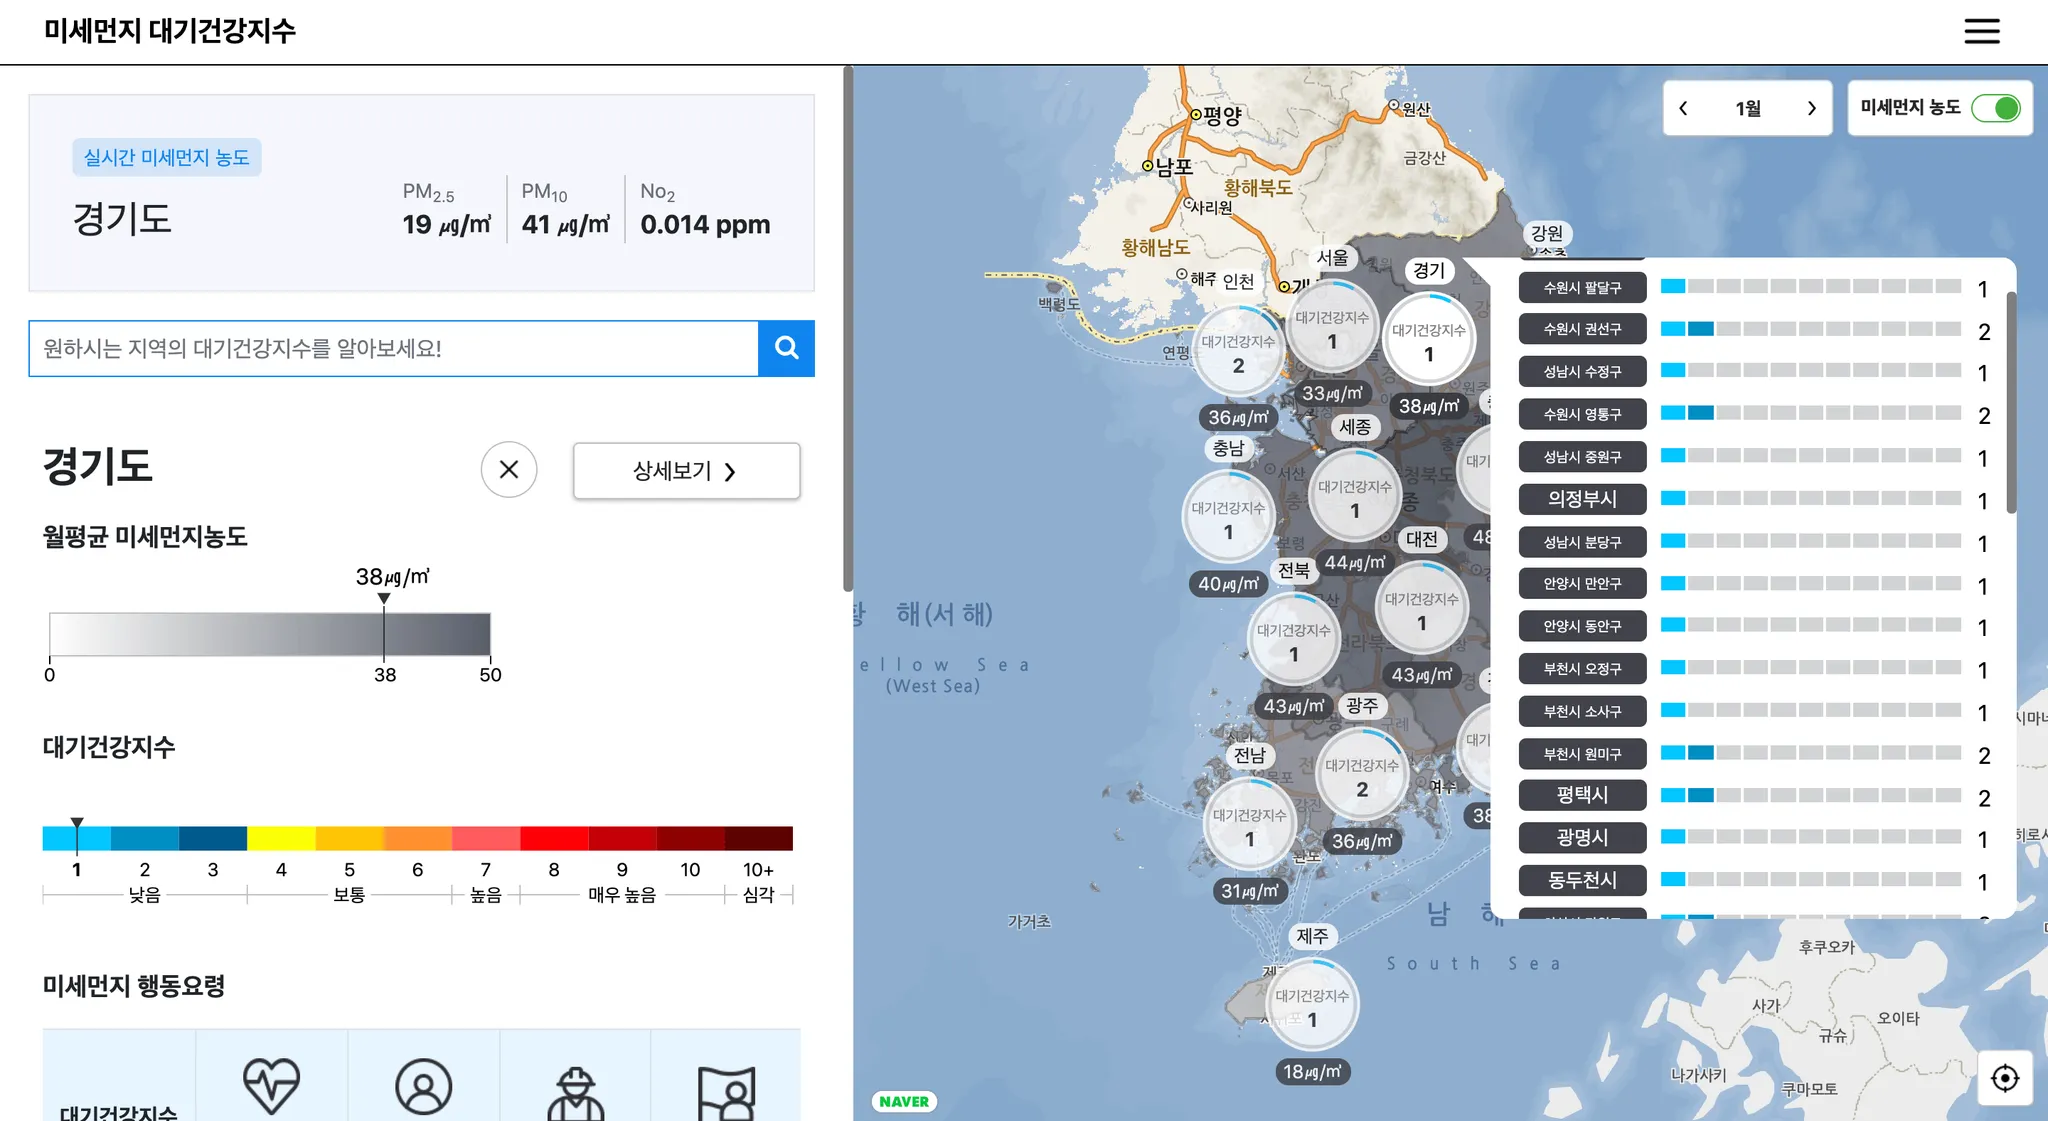The height and width of the screenshot is (1121, 2048).
Task: Go to previous month arrow
Action: pos(1684,108)
